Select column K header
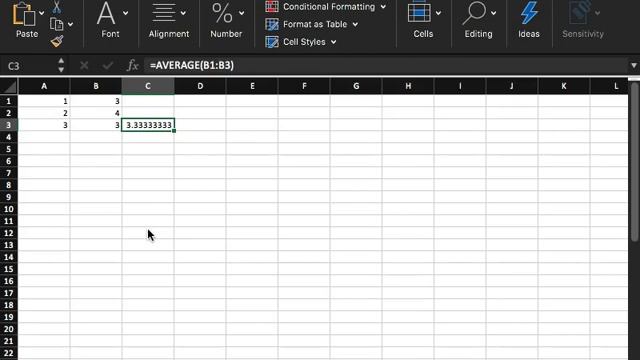 [564, 86]
